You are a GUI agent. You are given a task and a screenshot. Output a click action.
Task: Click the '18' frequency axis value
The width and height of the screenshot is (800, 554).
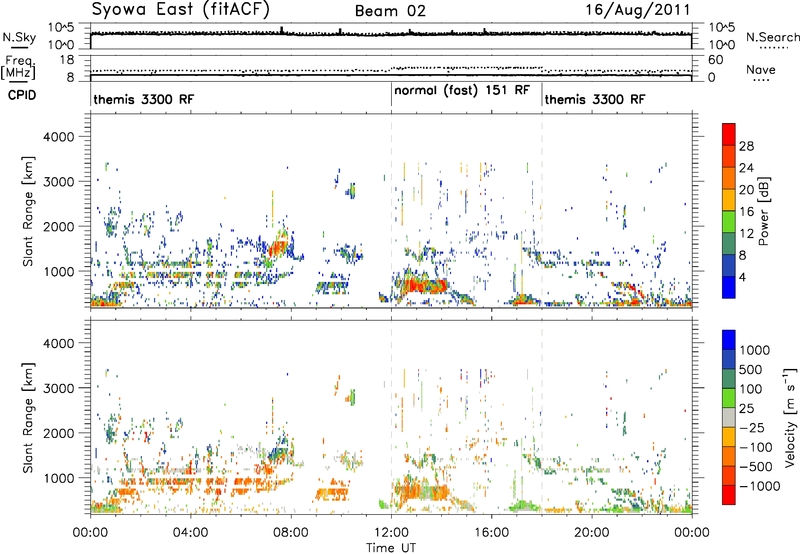(67, 60)
